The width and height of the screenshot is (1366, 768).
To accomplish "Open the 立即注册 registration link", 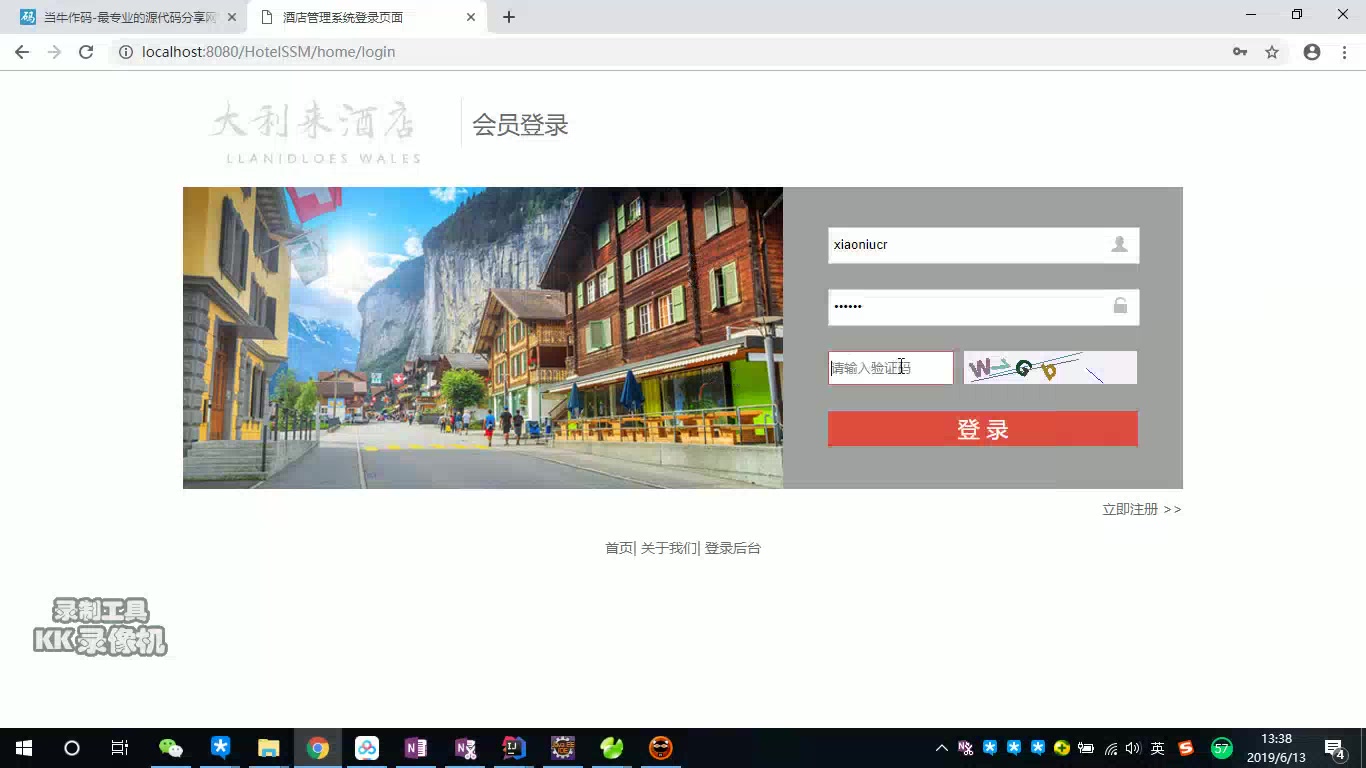I will pyautogui.click(x=1131, y=509).
